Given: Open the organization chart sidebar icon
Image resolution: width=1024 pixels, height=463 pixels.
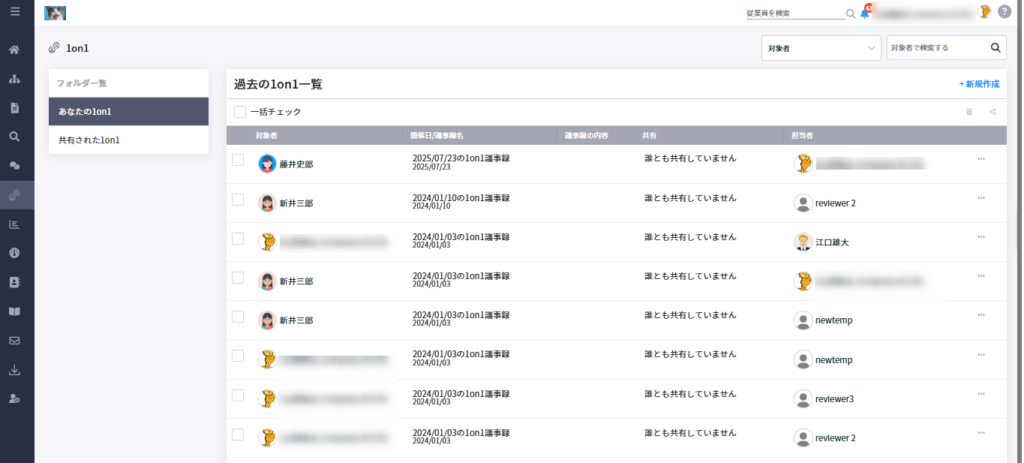Looking at the screenshot, I should click(14, 79).
